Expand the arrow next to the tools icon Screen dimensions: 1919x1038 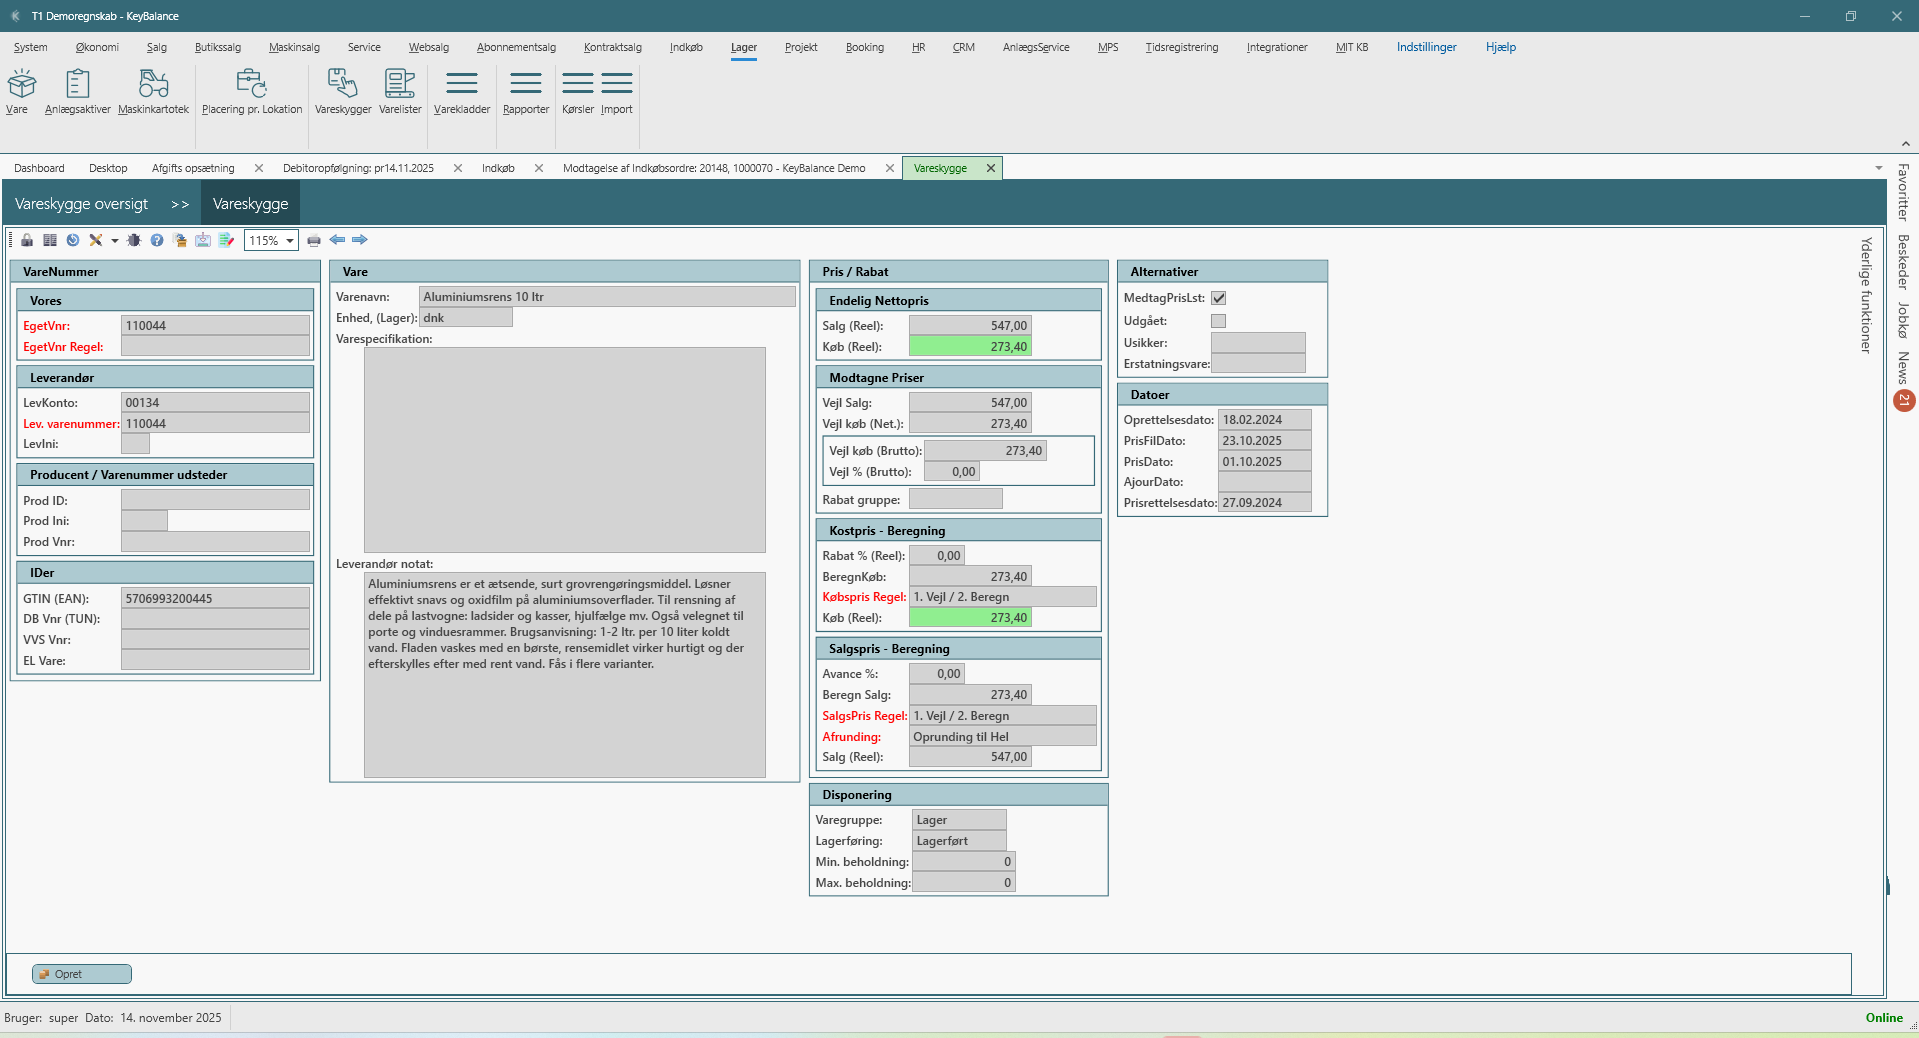(115, 241)
